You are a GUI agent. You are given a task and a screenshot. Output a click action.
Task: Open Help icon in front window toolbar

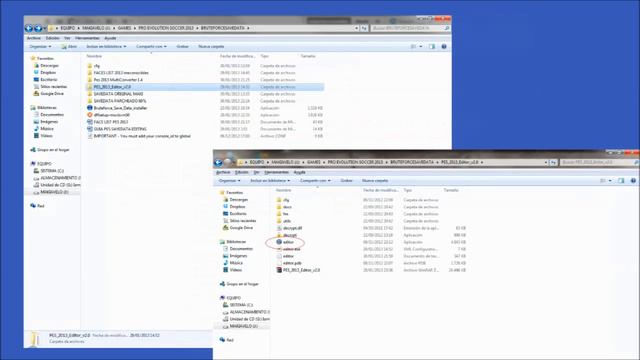(633, 180)
